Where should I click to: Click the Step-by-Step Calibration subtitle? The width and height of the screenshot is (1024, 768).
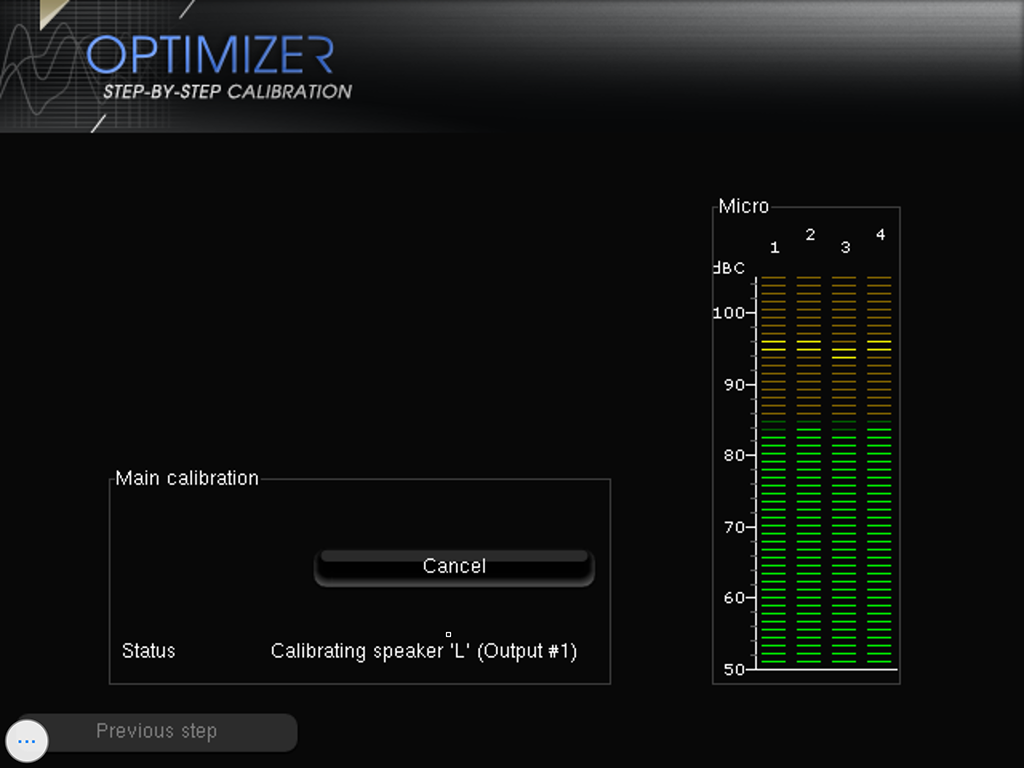click(227, 92)
